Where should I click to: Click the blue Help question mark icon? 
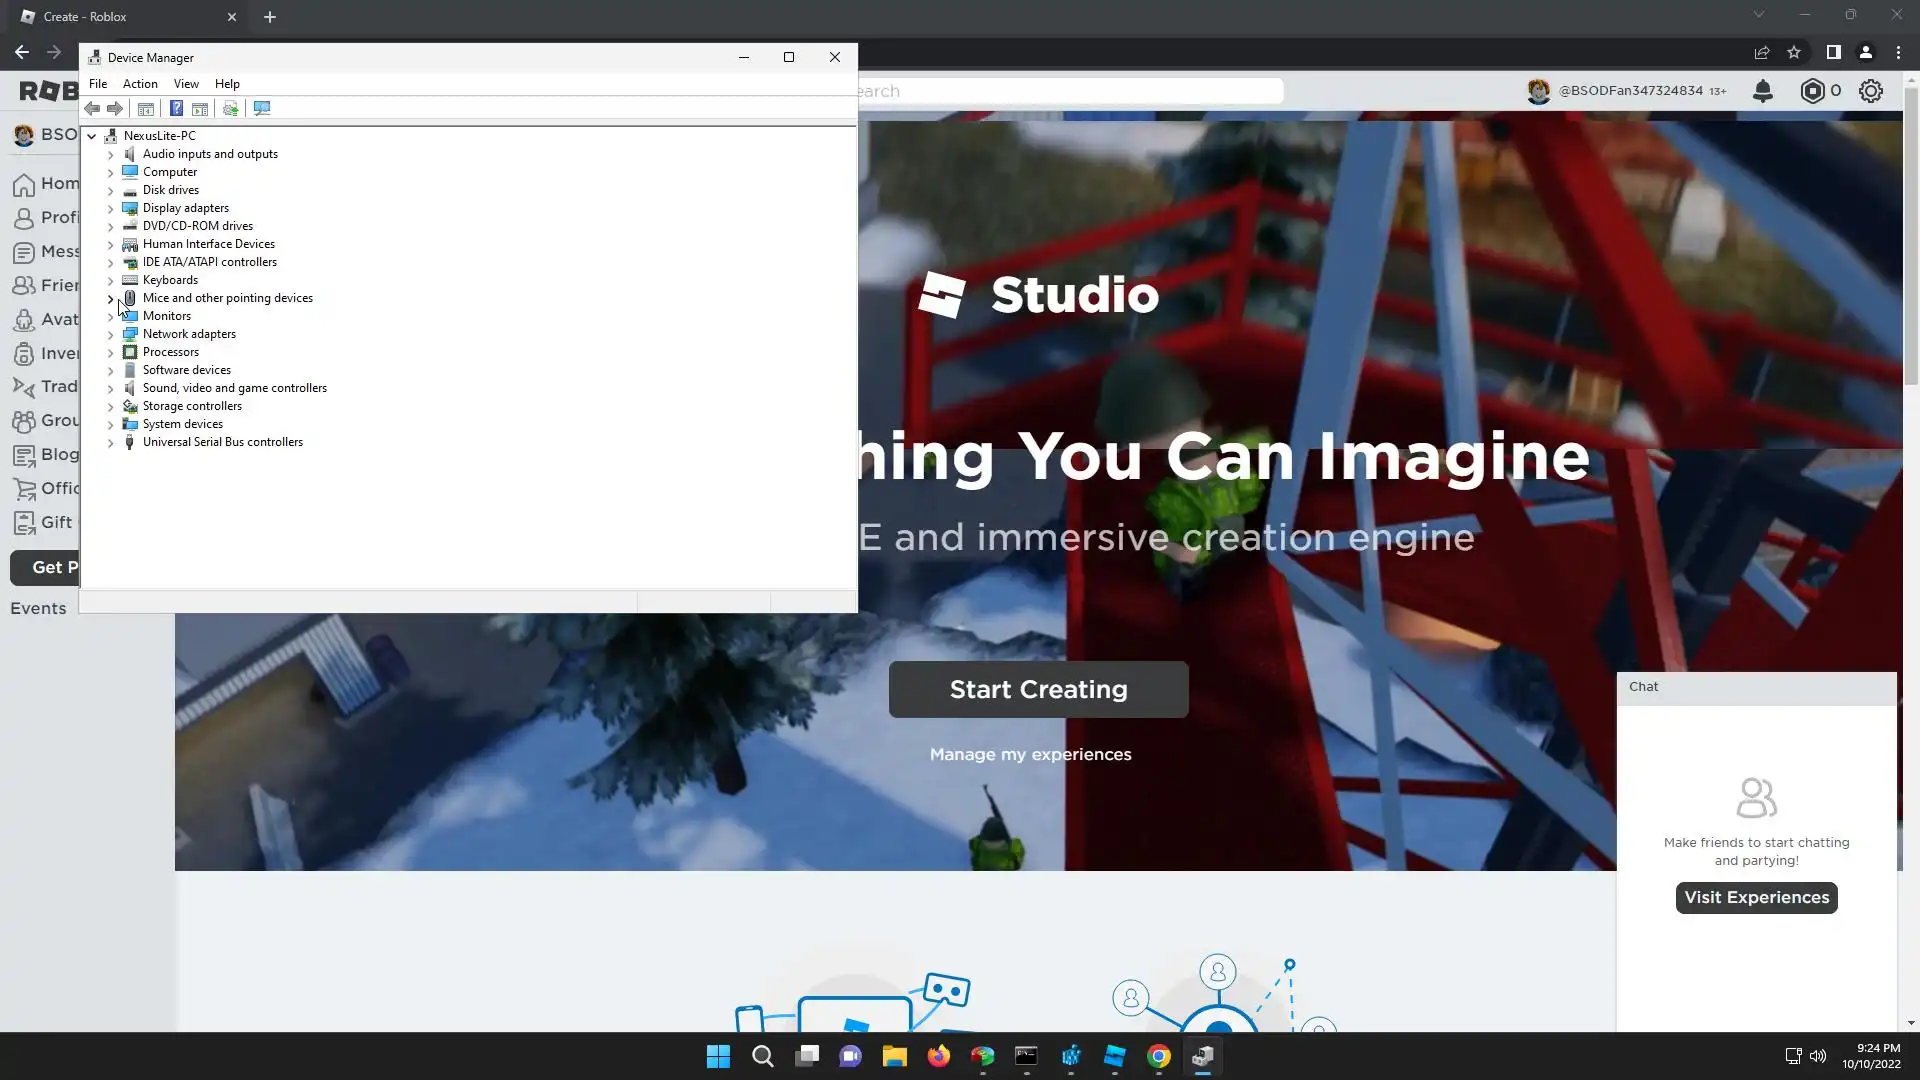(x=176, y=108)
